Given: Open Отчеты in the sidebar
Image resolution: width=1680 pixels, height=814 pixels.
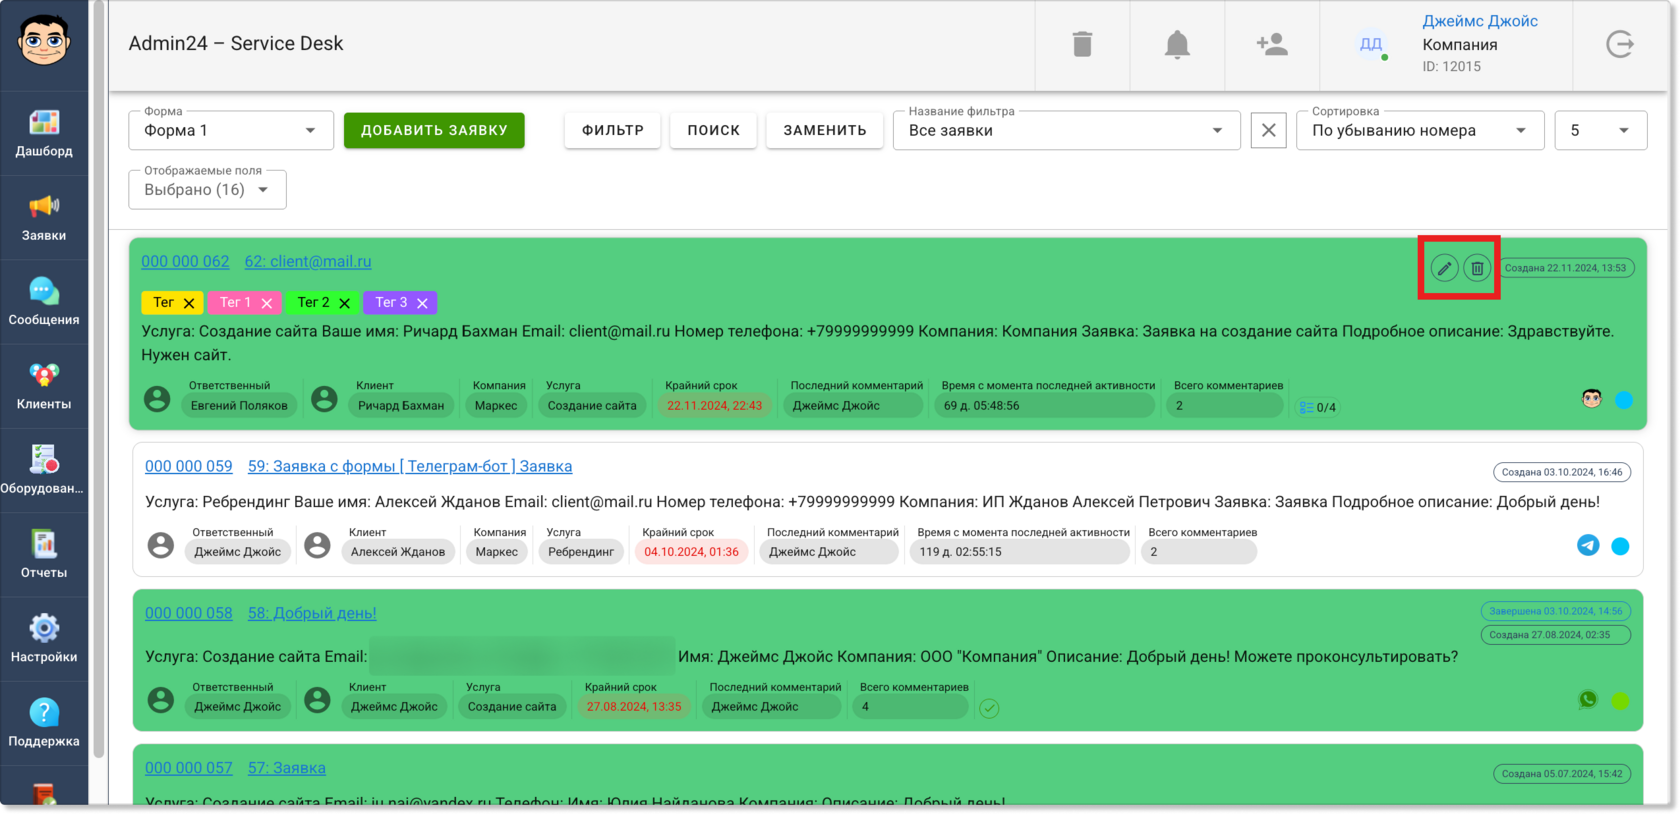Looking at the screenshot, I should pyautogui.click(x=44, y=554).
